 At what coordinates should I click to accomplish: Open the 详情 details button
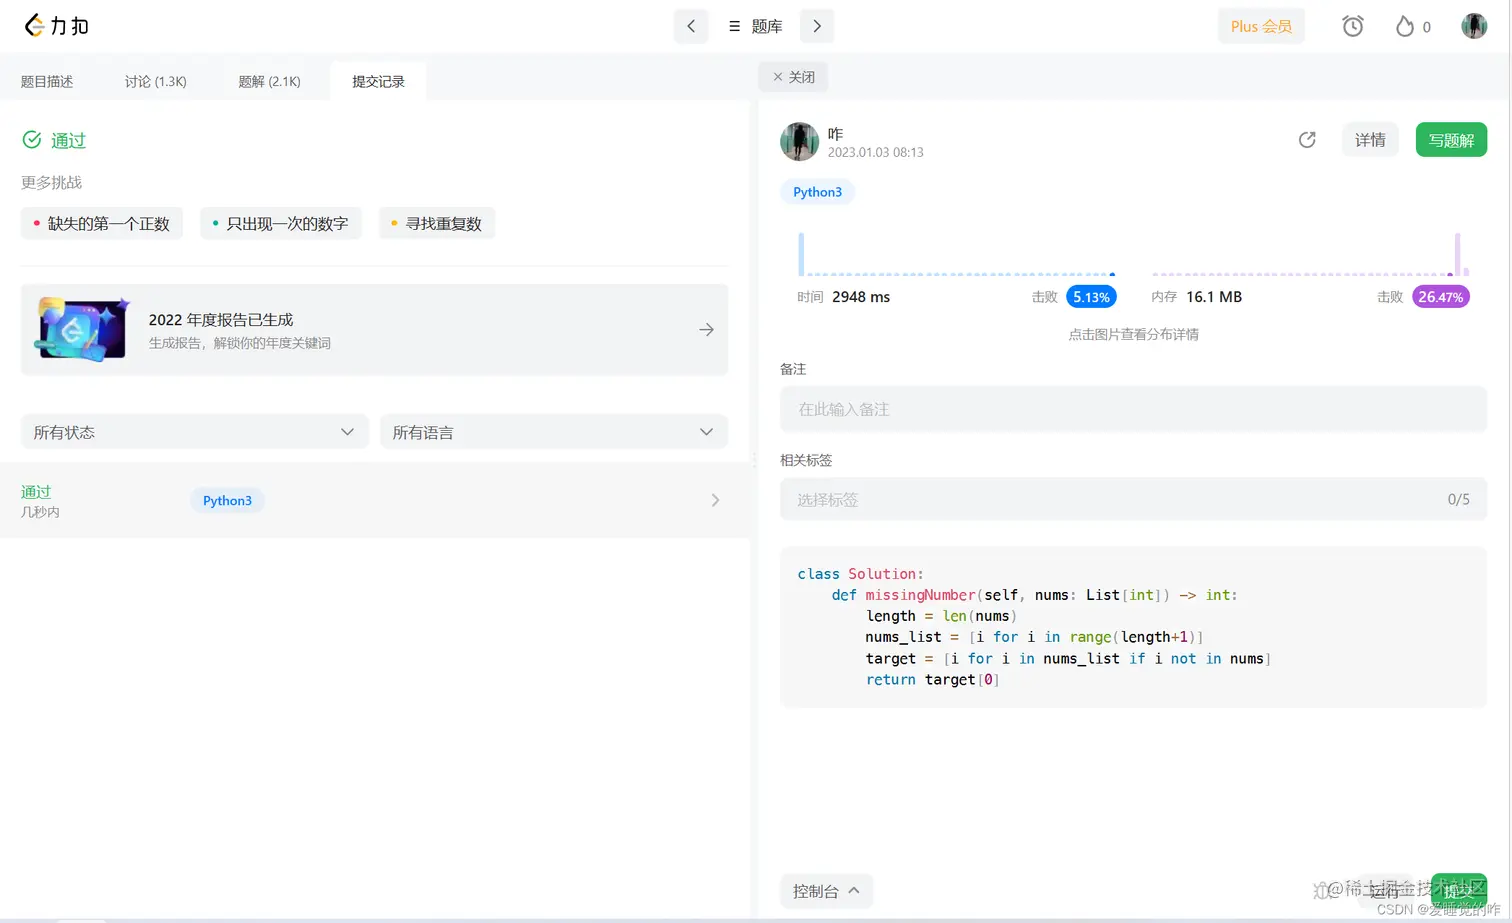click(1370, 140)
